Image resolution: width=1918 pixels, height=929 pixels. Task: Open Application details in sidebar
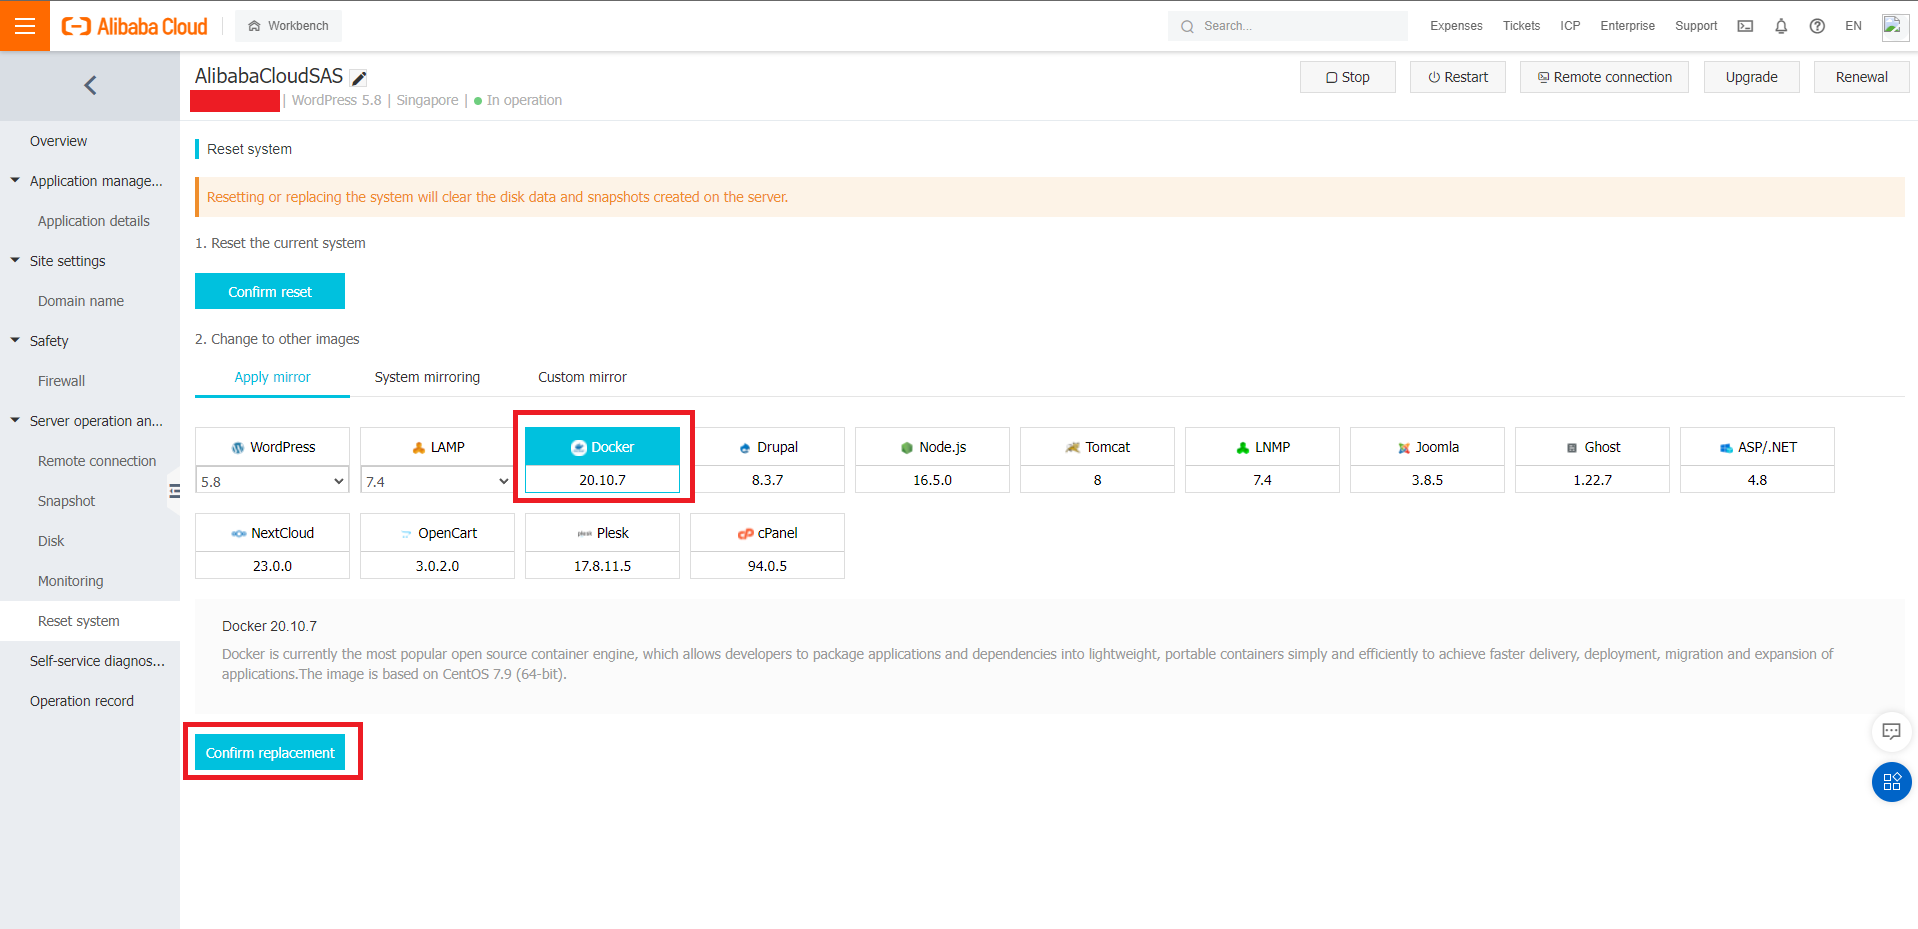click(90, 221)
